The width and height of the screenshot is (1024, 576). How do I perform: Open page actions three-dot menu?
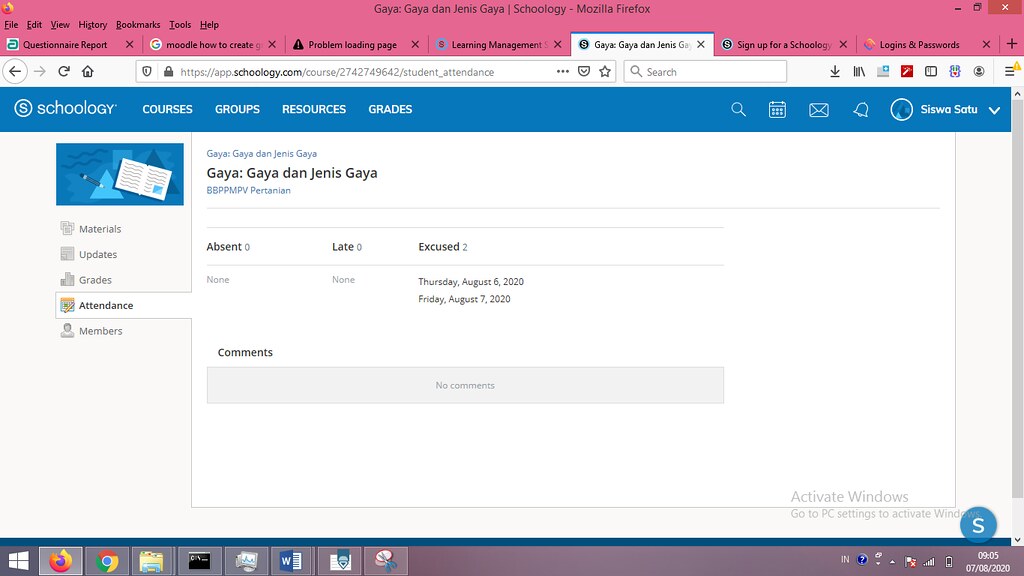[x=562, y=72]
